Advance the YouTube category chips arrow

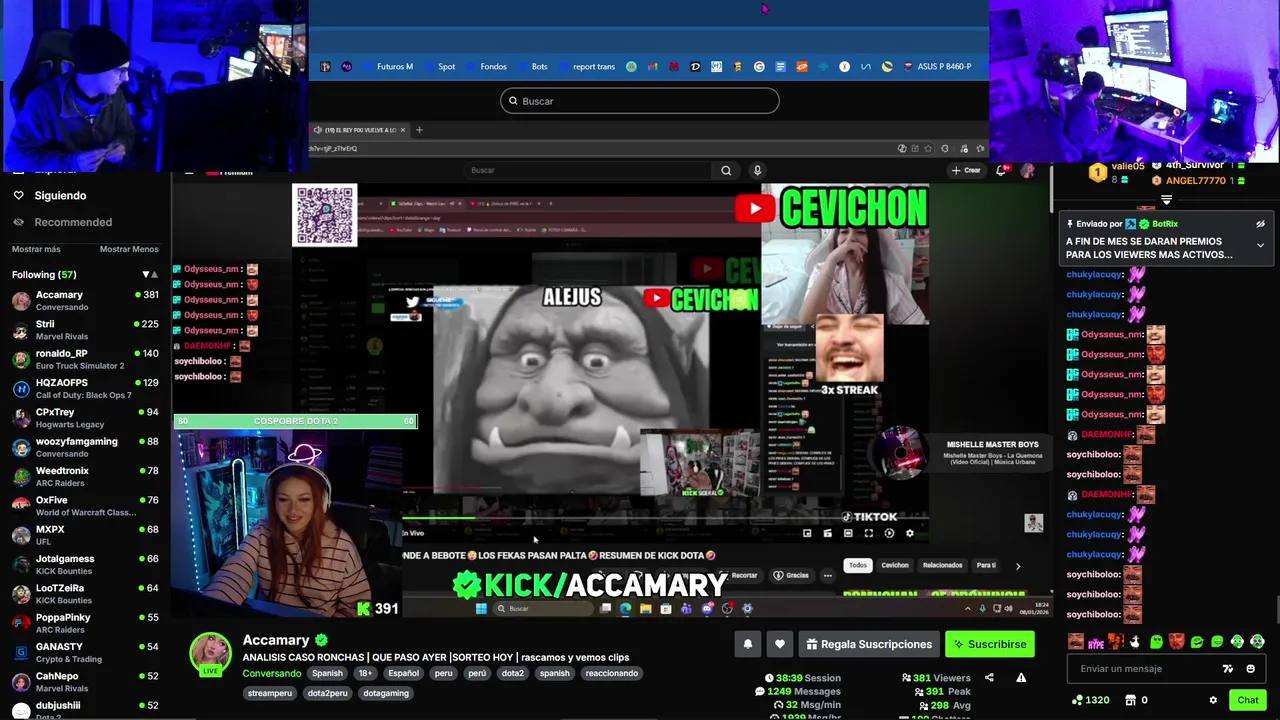click(x=1018, y=566)
